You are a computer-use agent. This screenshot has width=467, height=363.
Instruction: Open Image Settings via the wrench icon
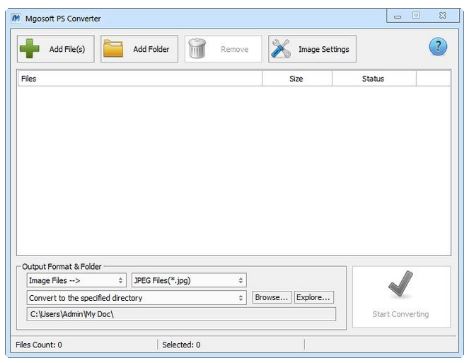click(x=281, y=49)
